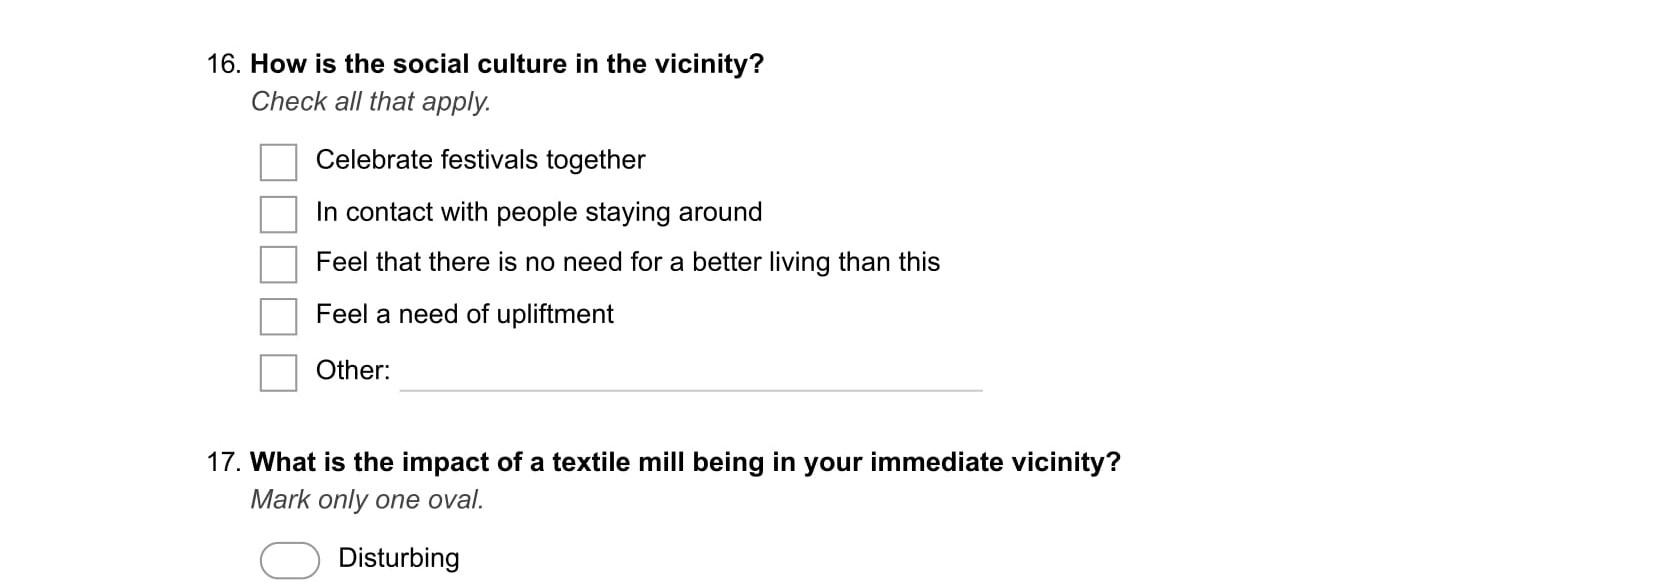Click the 'Disturbing' option label
This screenshot has width=1653, height=585.
click(x=399, y=558)
